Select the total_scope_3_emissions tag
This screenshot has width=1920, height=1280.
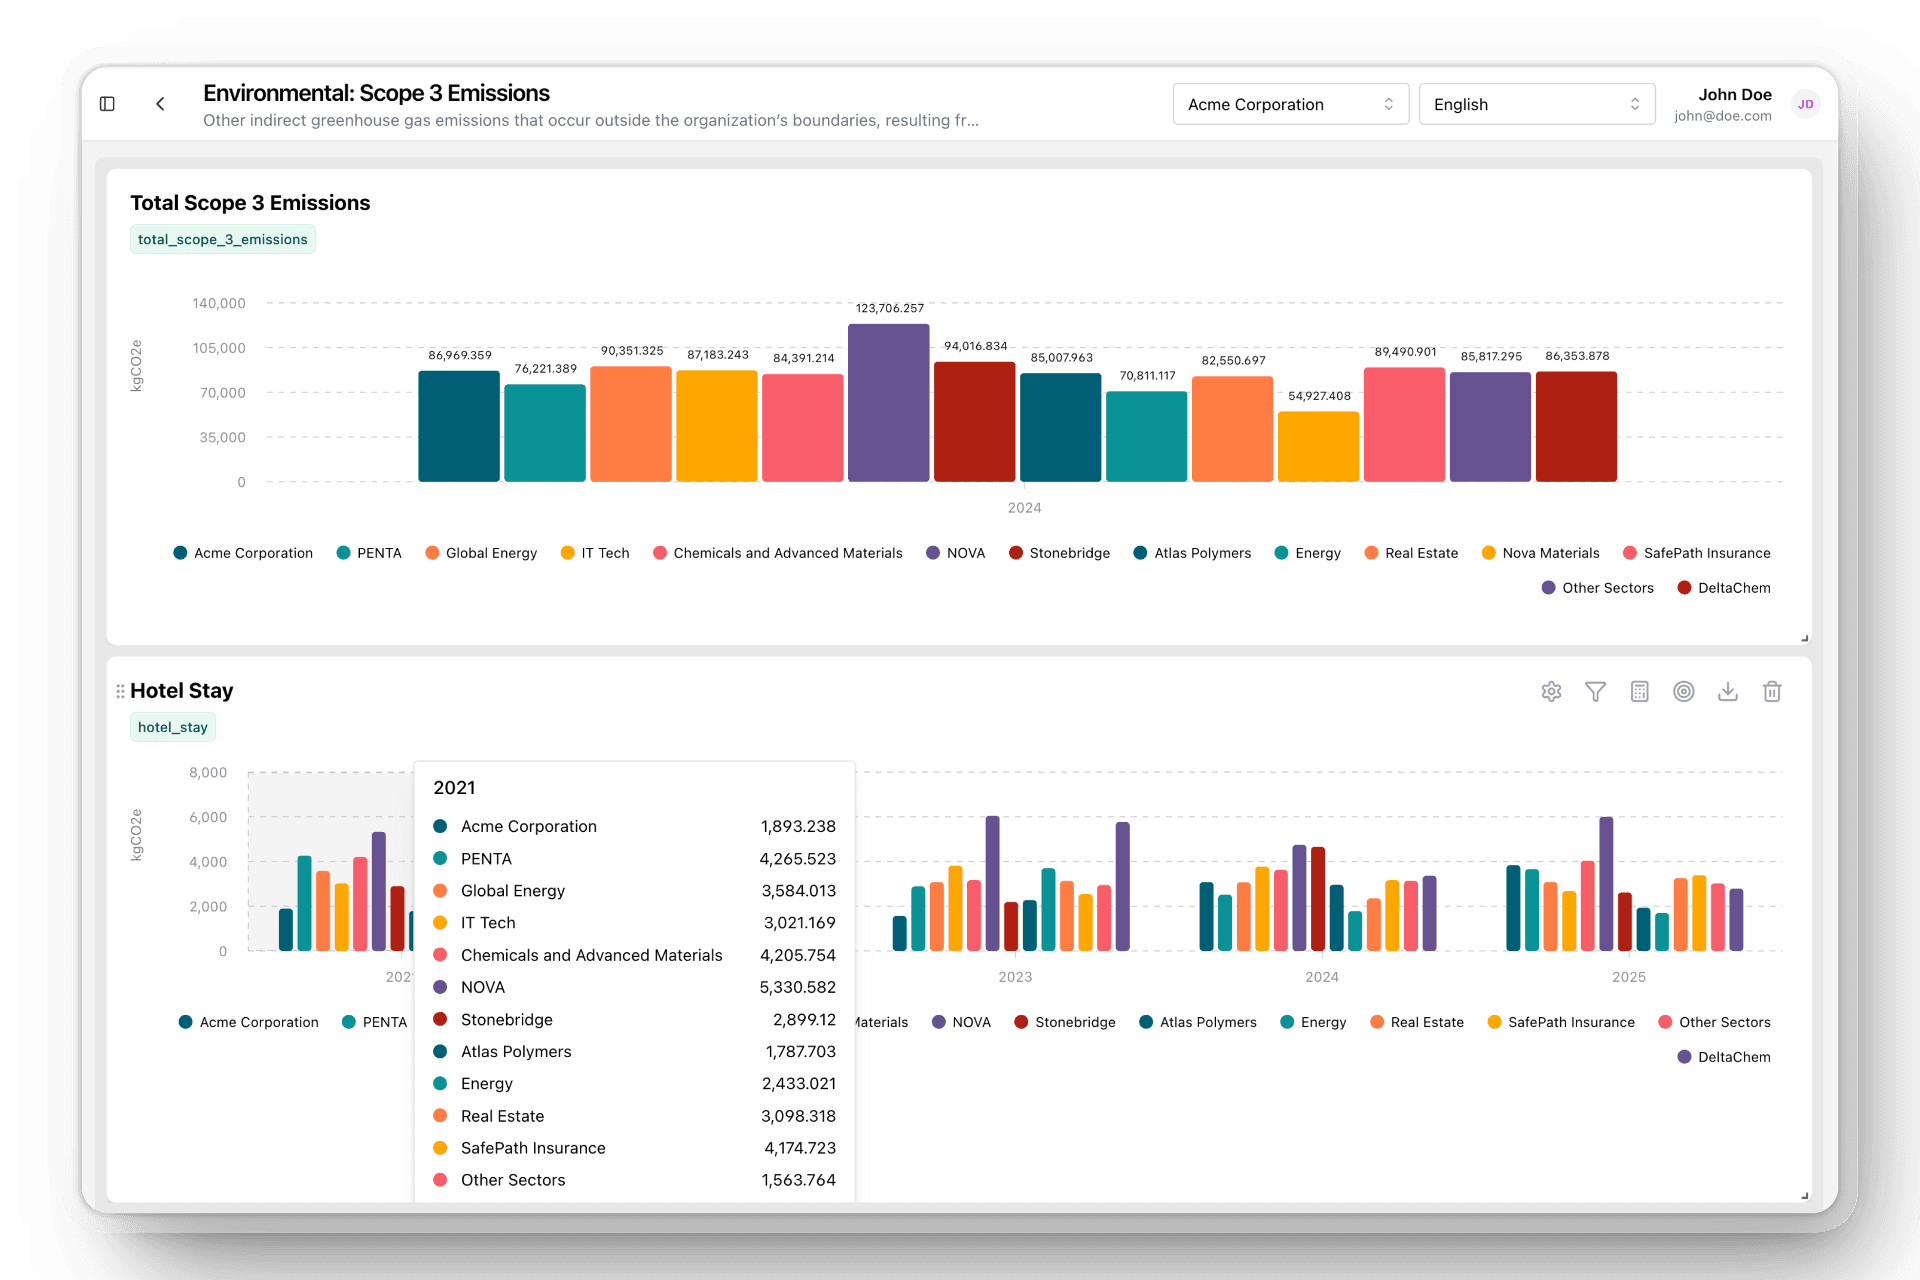pos(222,239)
